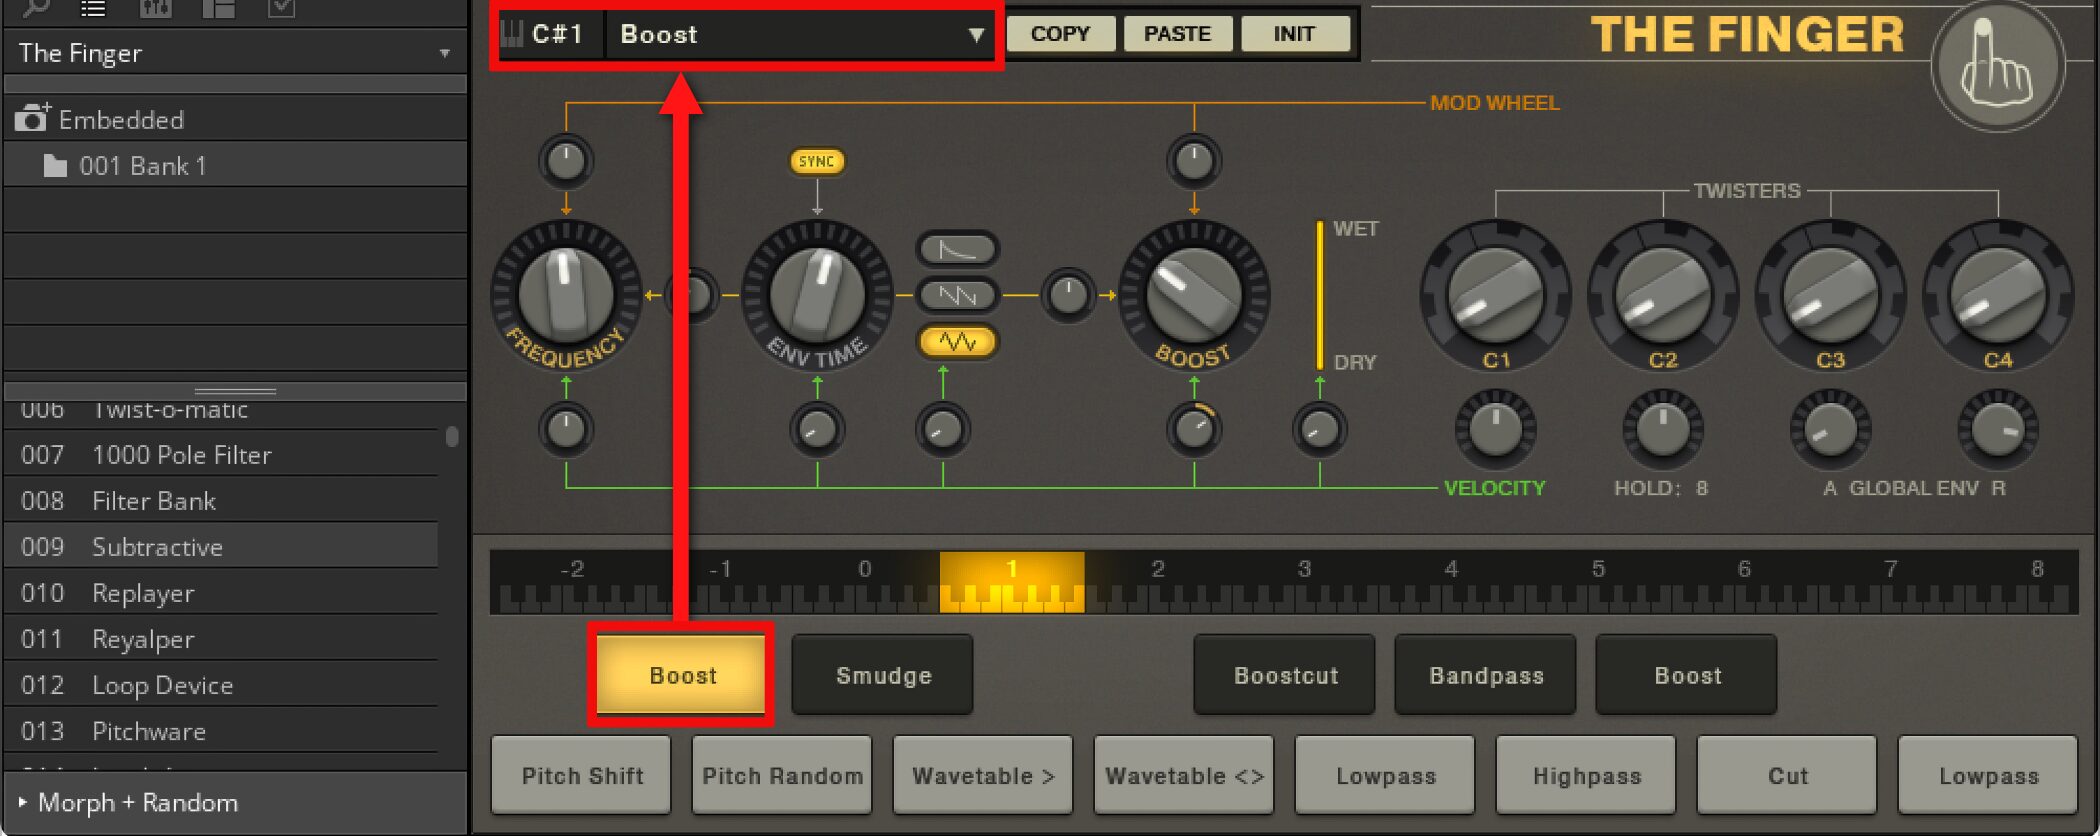Click the keyboard icon next to C#1
The image size is (2100, 836).
point(511,34)
